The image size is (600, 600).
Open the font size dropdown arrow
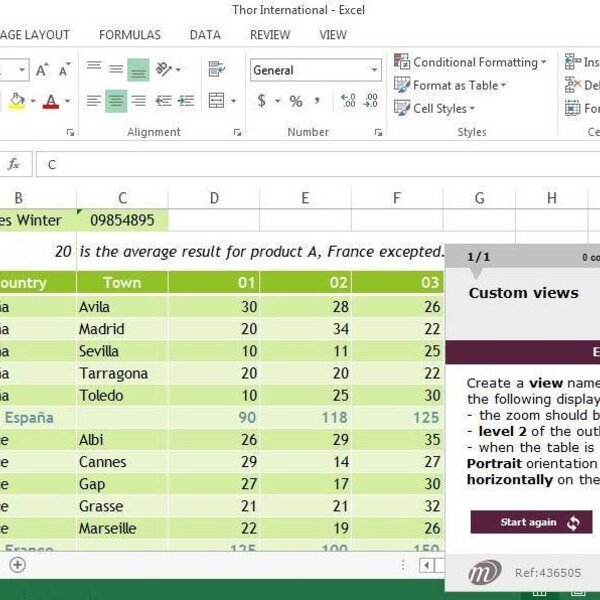pos(22,70)
